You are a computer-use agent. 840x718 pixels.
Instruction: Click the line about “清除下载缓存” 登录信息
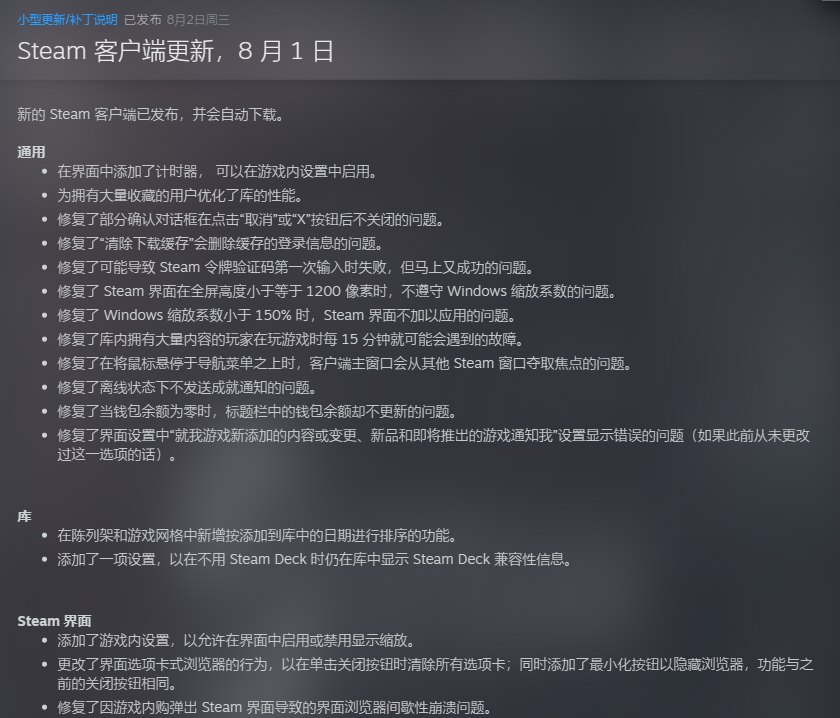point(221,244)
